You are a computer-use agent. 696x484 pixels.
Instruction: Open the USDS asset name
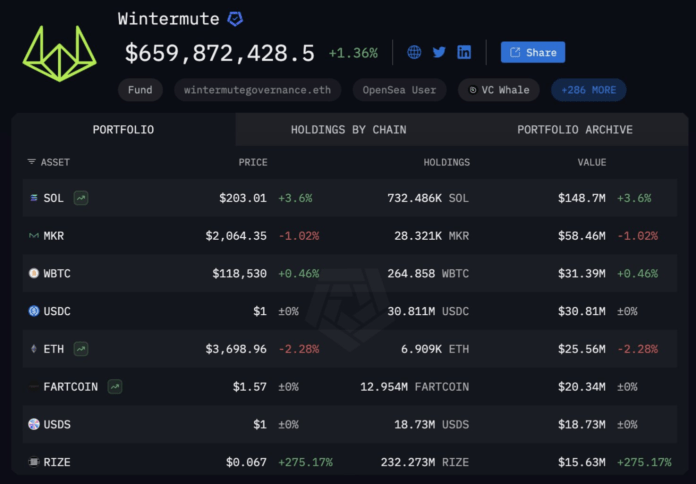pyautogui.click(x=57, y=424)
